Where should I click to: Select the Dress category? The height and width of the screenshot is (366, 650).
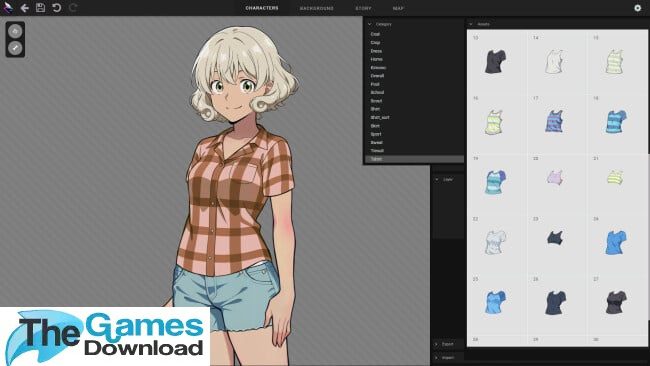coord(376,51)
